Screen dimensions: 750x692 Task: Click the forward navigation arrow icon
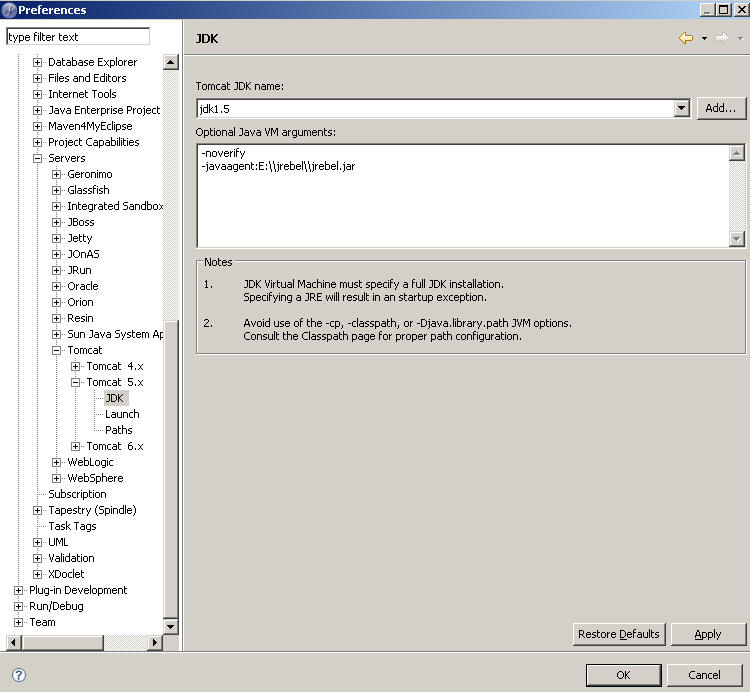click(721, 38)
